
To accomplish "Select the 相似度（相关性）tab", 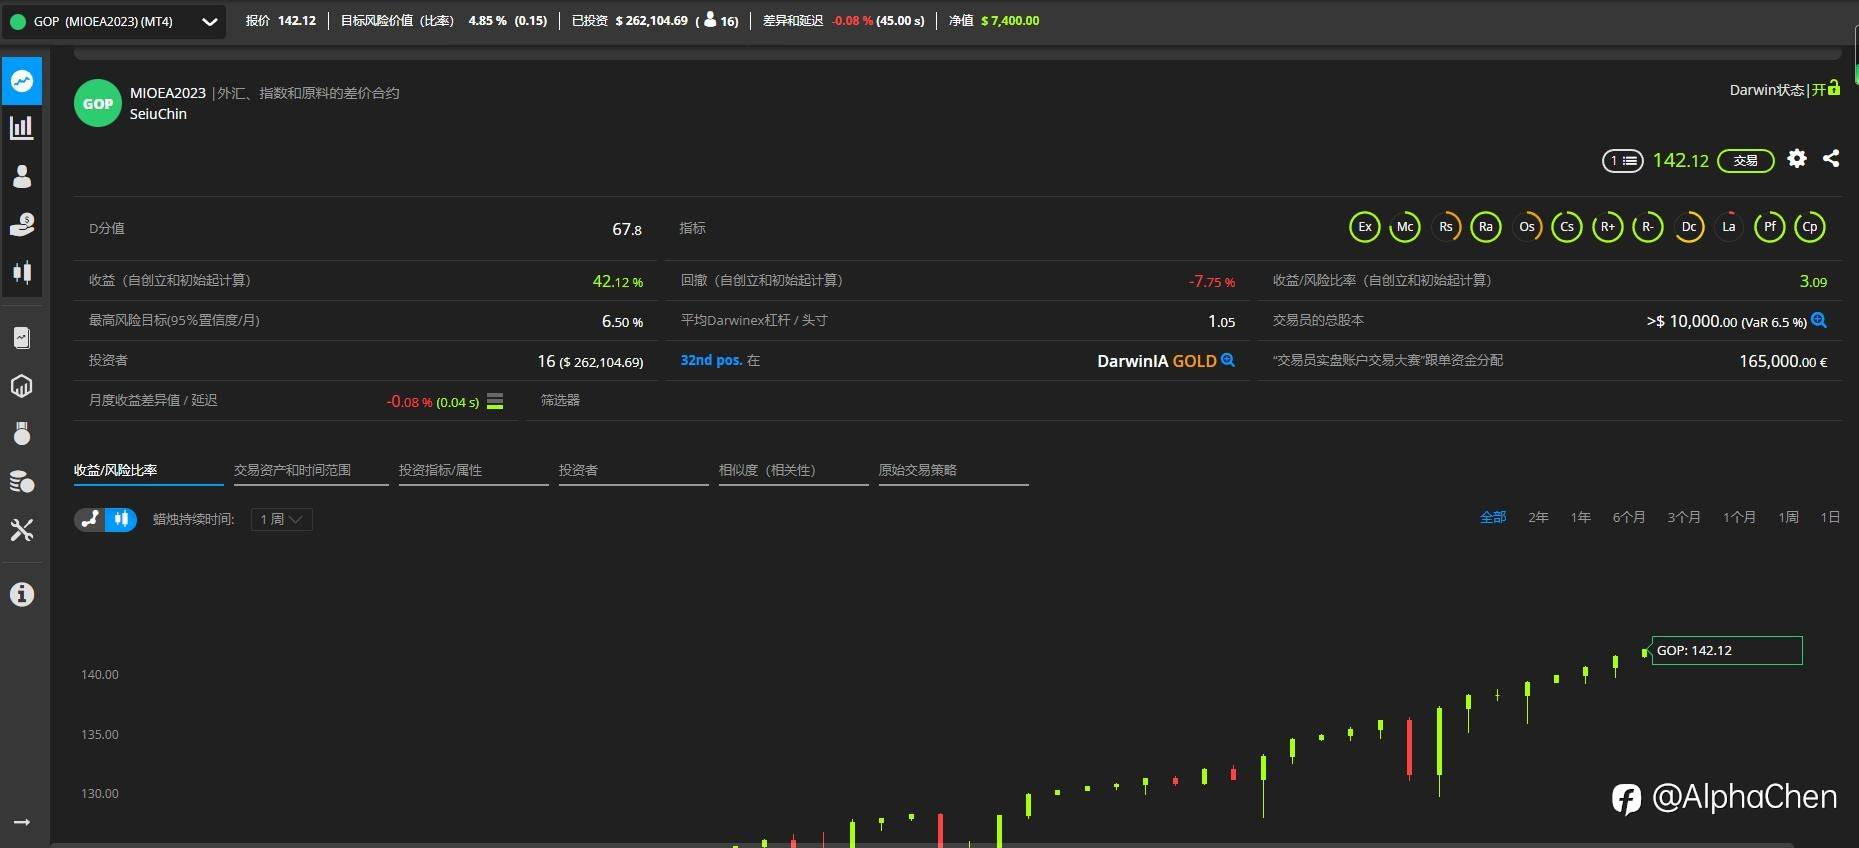I will click(794, 471).
